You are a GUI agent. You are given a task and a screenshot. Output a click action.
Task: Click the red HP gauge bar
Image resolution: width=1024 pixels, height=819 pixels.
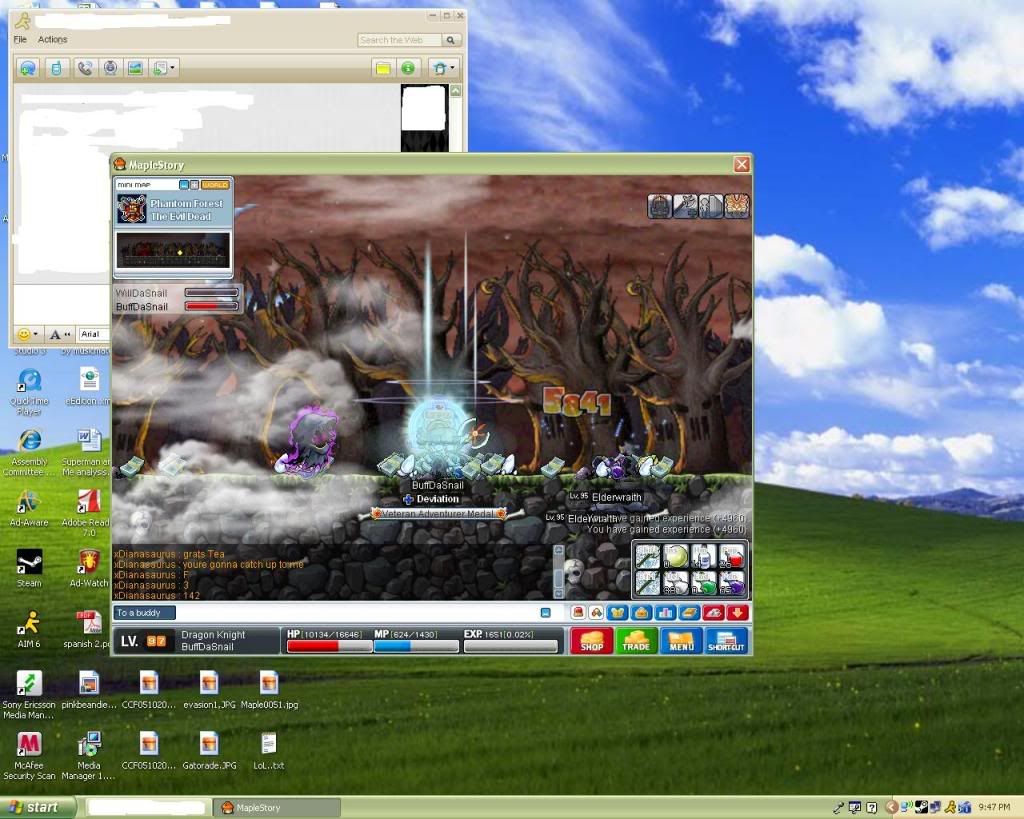coord(329,646)
